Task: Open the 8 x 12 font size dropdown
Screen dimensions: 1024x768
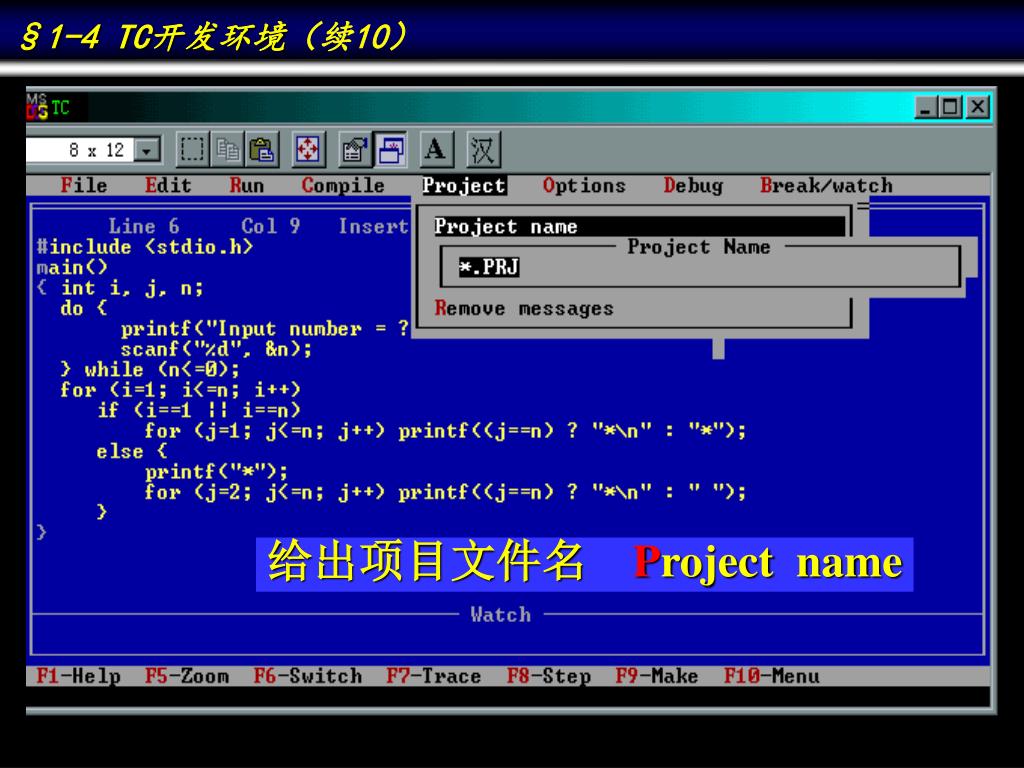Action: pos(147,150)
